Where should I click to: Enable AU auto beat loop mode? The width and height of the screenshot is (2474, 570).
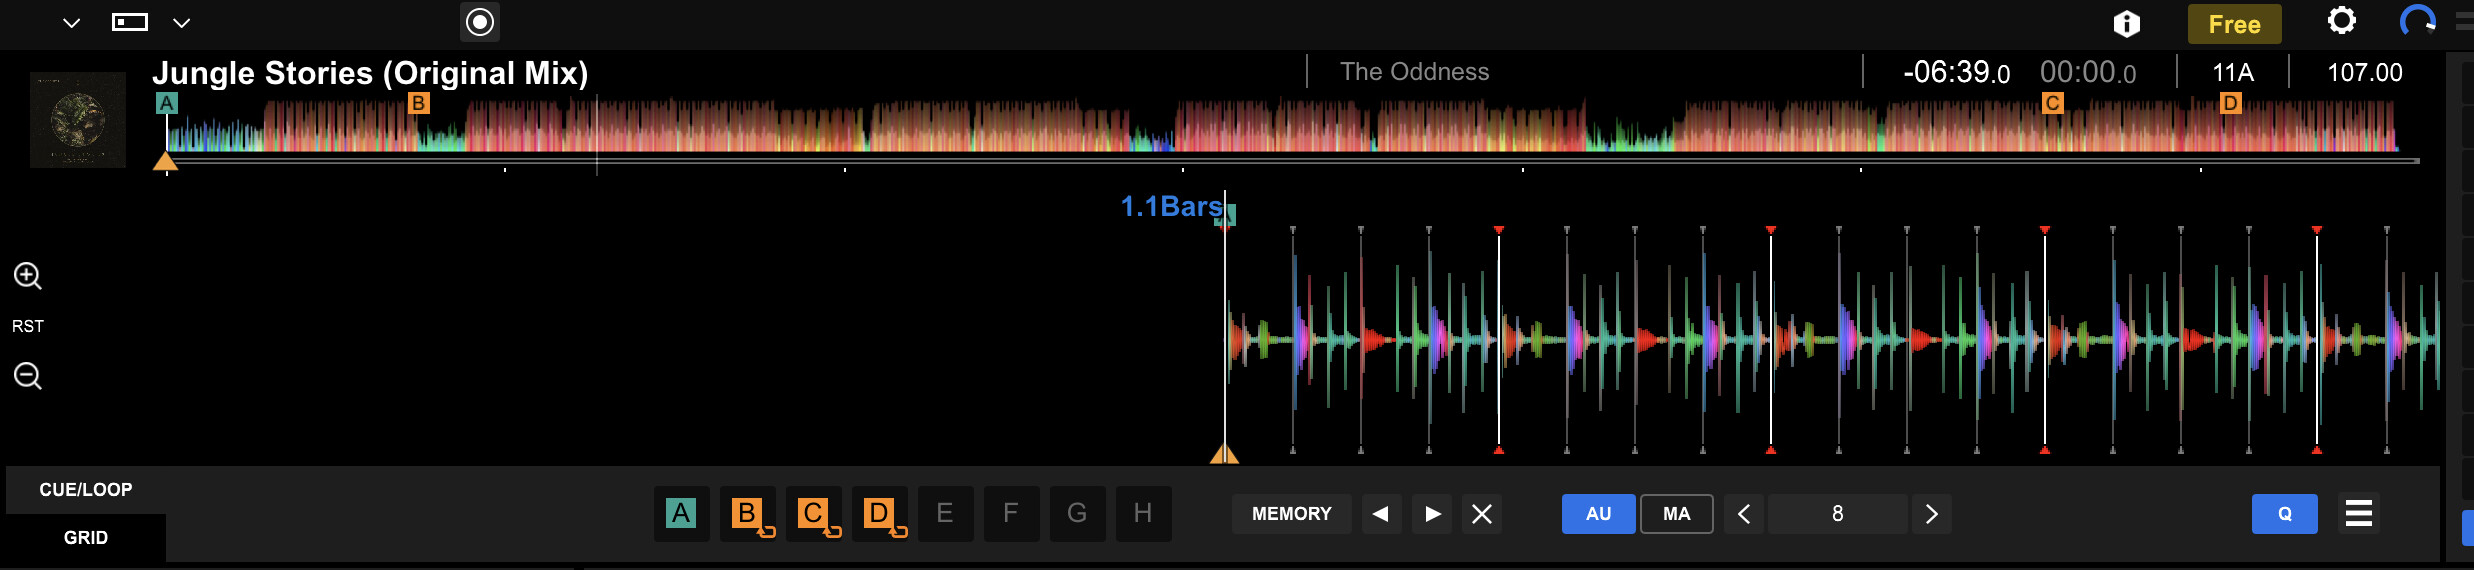click(x=1598, y=514)
